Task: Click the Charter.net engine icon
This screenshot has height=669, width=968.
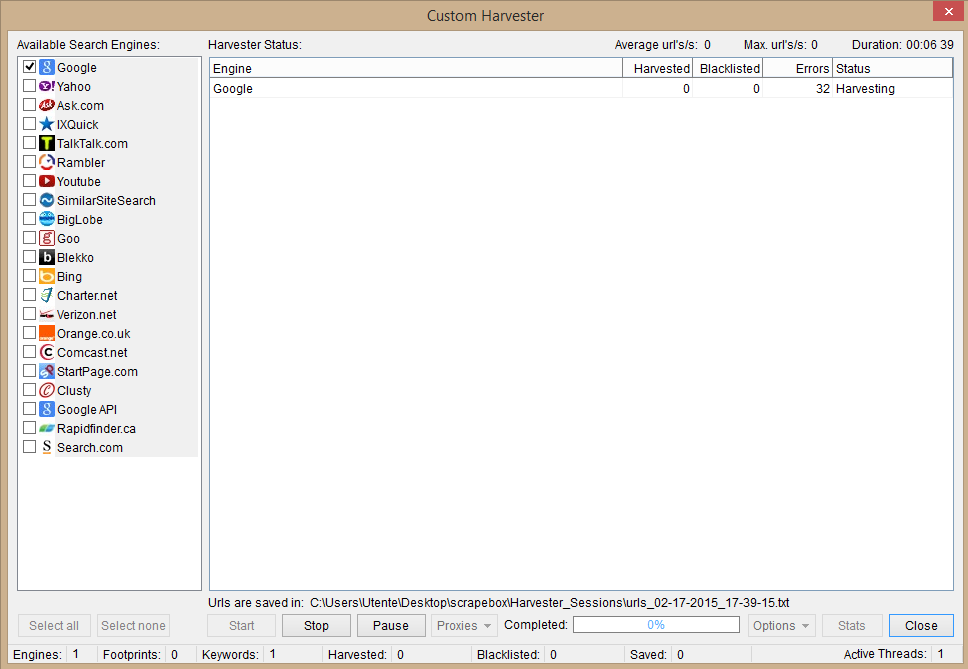Action: coord(47,295)
